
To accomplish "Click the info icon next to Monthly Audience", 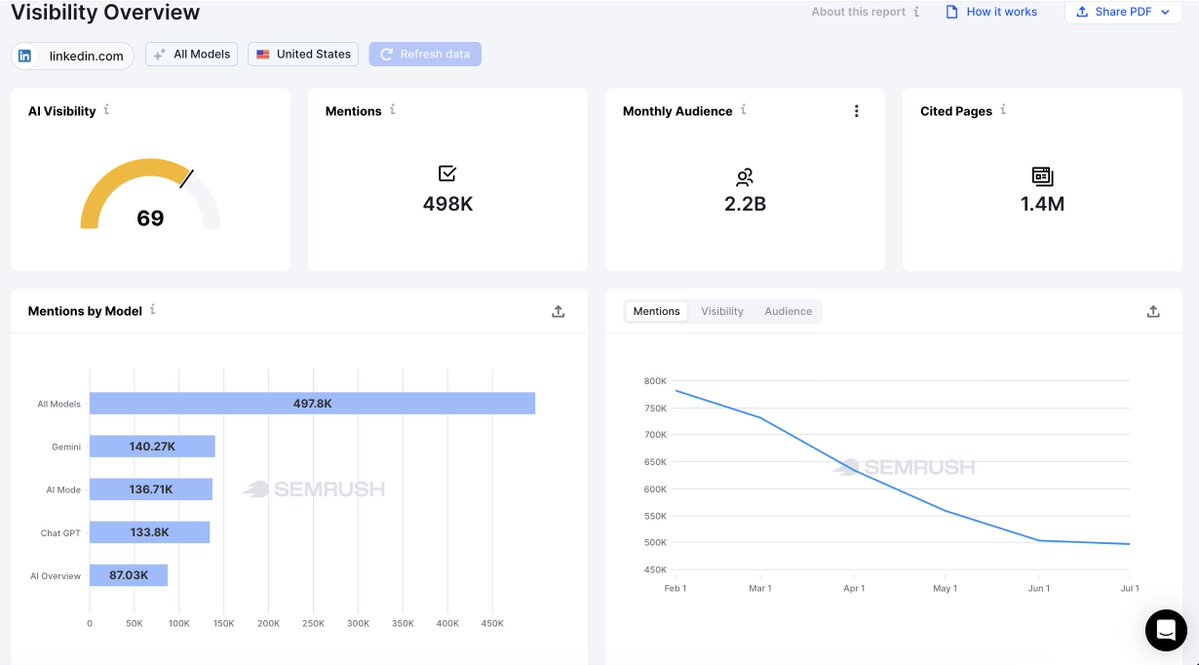I will tap(743, 110).
